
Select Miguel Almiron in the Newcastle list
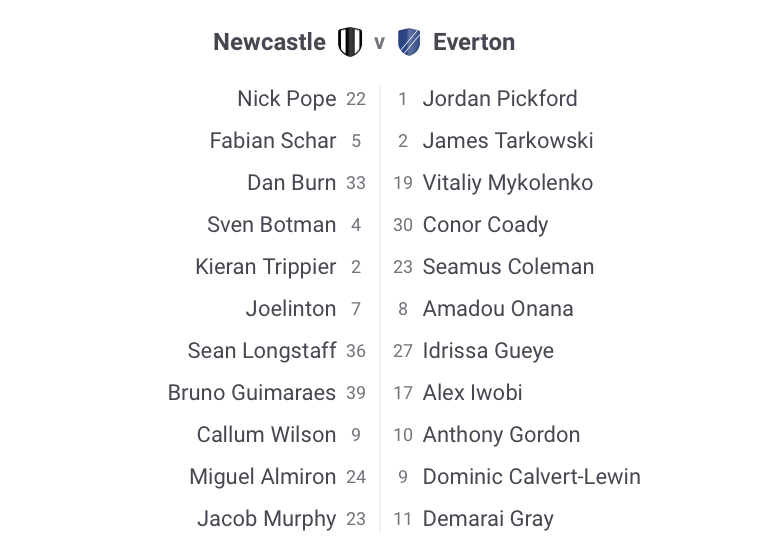(x=262, y=477)
